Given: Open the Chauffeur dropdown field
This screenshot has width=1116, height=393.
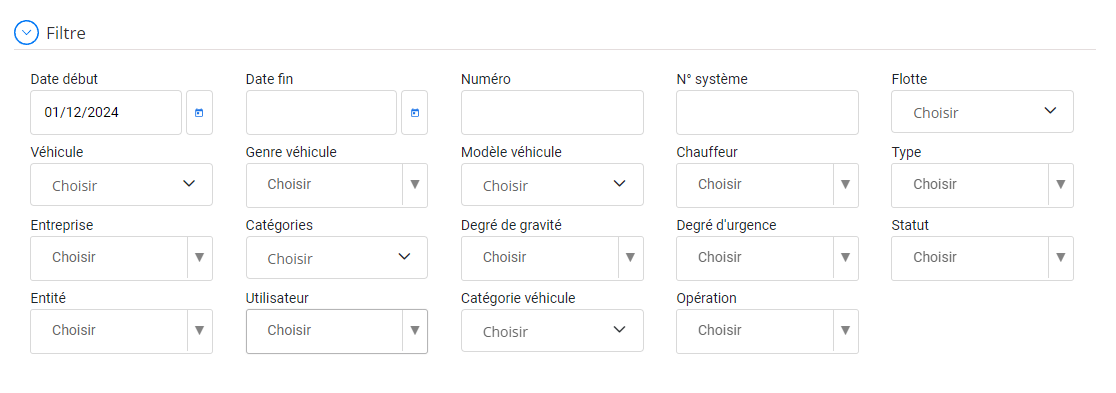Looking at the screenshot, I should (767, 185).
